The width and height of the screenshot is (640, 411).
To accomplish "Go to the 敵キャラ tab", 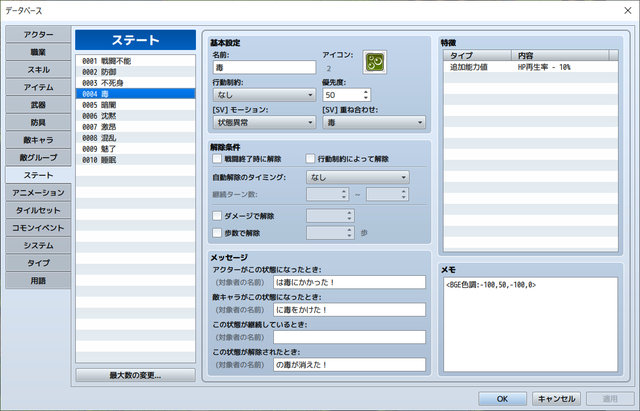I will (x=38, y=140).
